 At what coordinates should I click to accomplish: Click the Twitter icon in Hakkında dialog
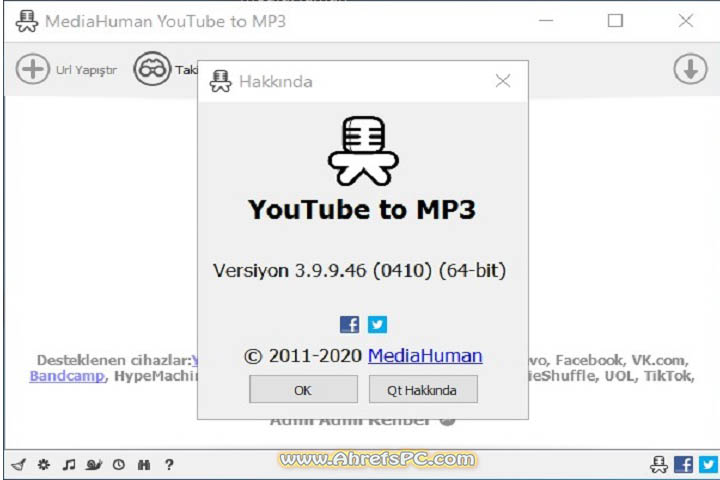pos(377,324)
